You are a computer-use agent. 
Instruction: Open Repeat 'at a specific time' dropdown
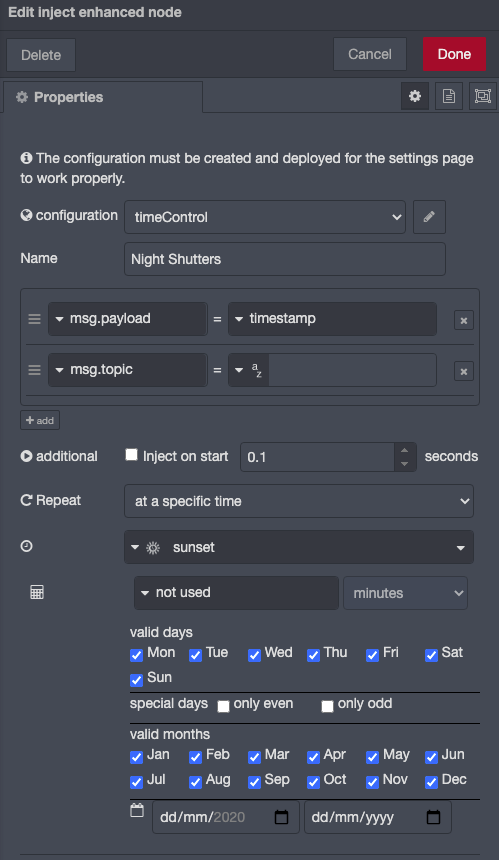click(299, 501)
